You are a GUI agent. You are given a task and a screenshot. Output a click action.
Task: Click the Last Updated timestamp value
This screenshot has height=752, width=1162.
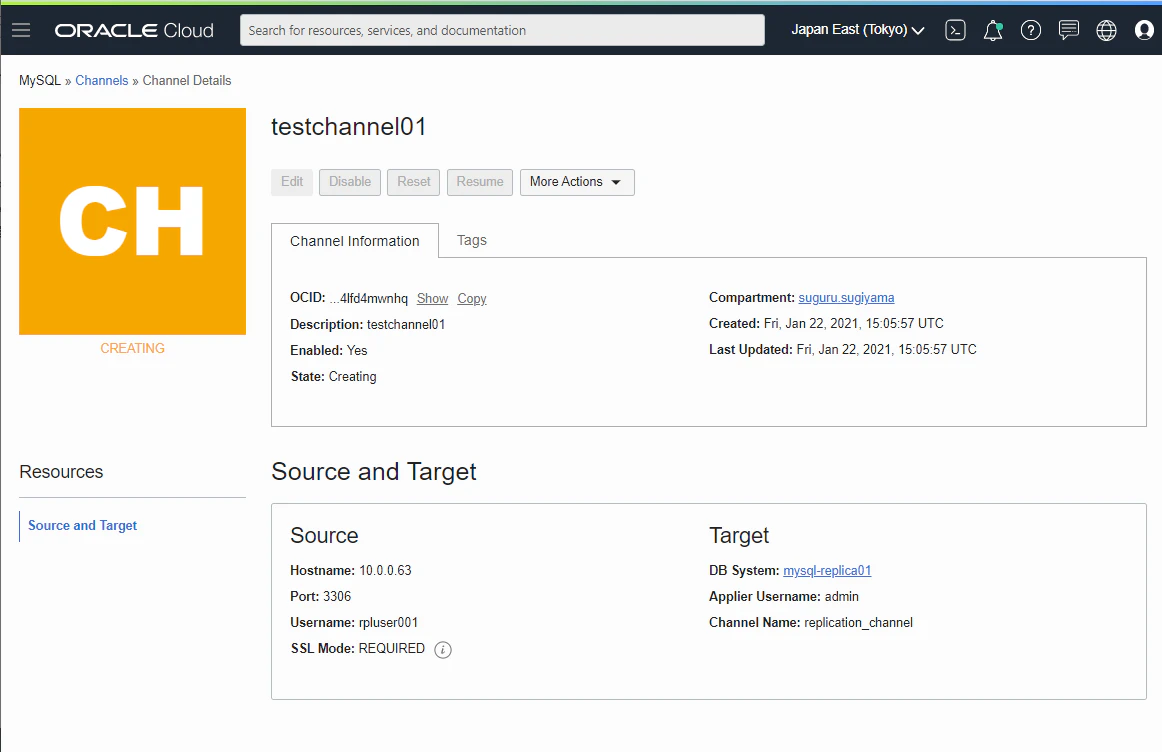[886, 350]
